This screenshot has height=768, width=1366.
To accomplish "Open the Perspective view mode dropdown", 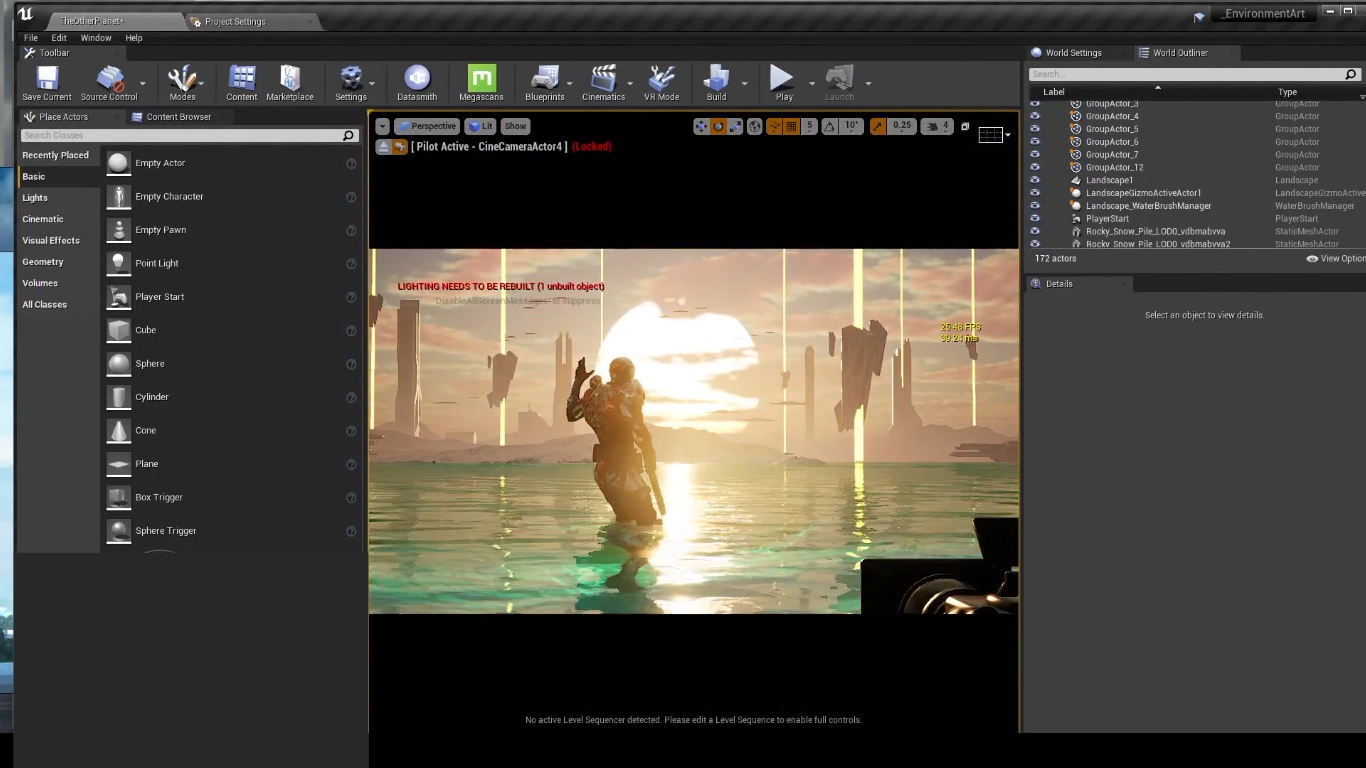I will (x=427, y=126).
